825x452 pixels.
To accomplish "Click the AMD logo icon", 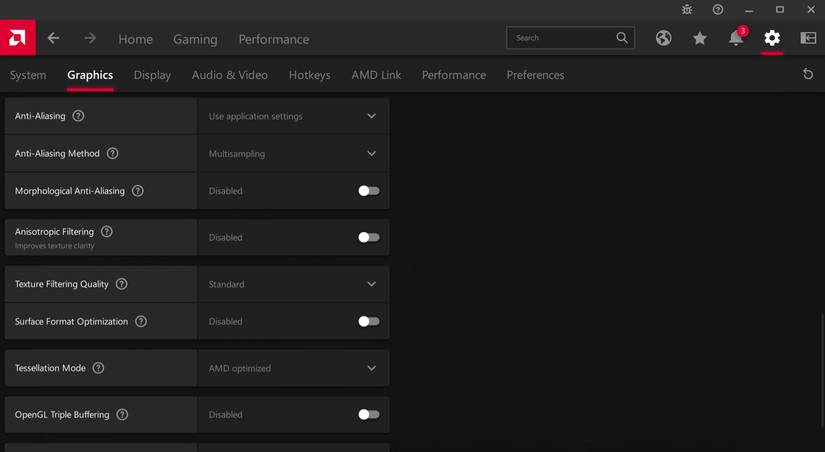I will [x=17, y=38].
